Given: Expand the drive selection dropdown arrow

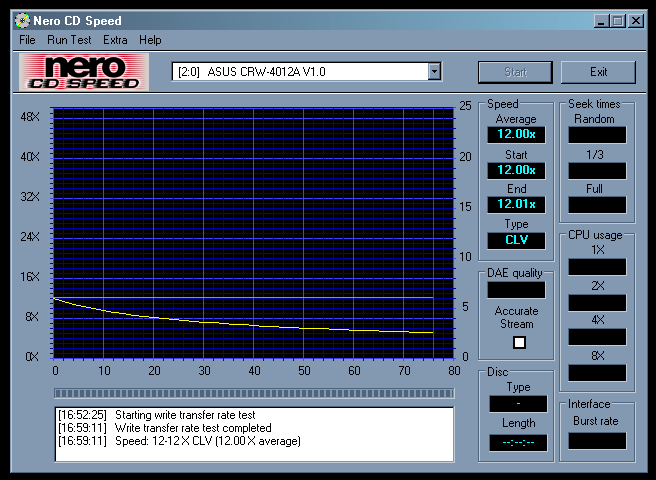Looking at the screenshot, I should [x=434, y=72].
